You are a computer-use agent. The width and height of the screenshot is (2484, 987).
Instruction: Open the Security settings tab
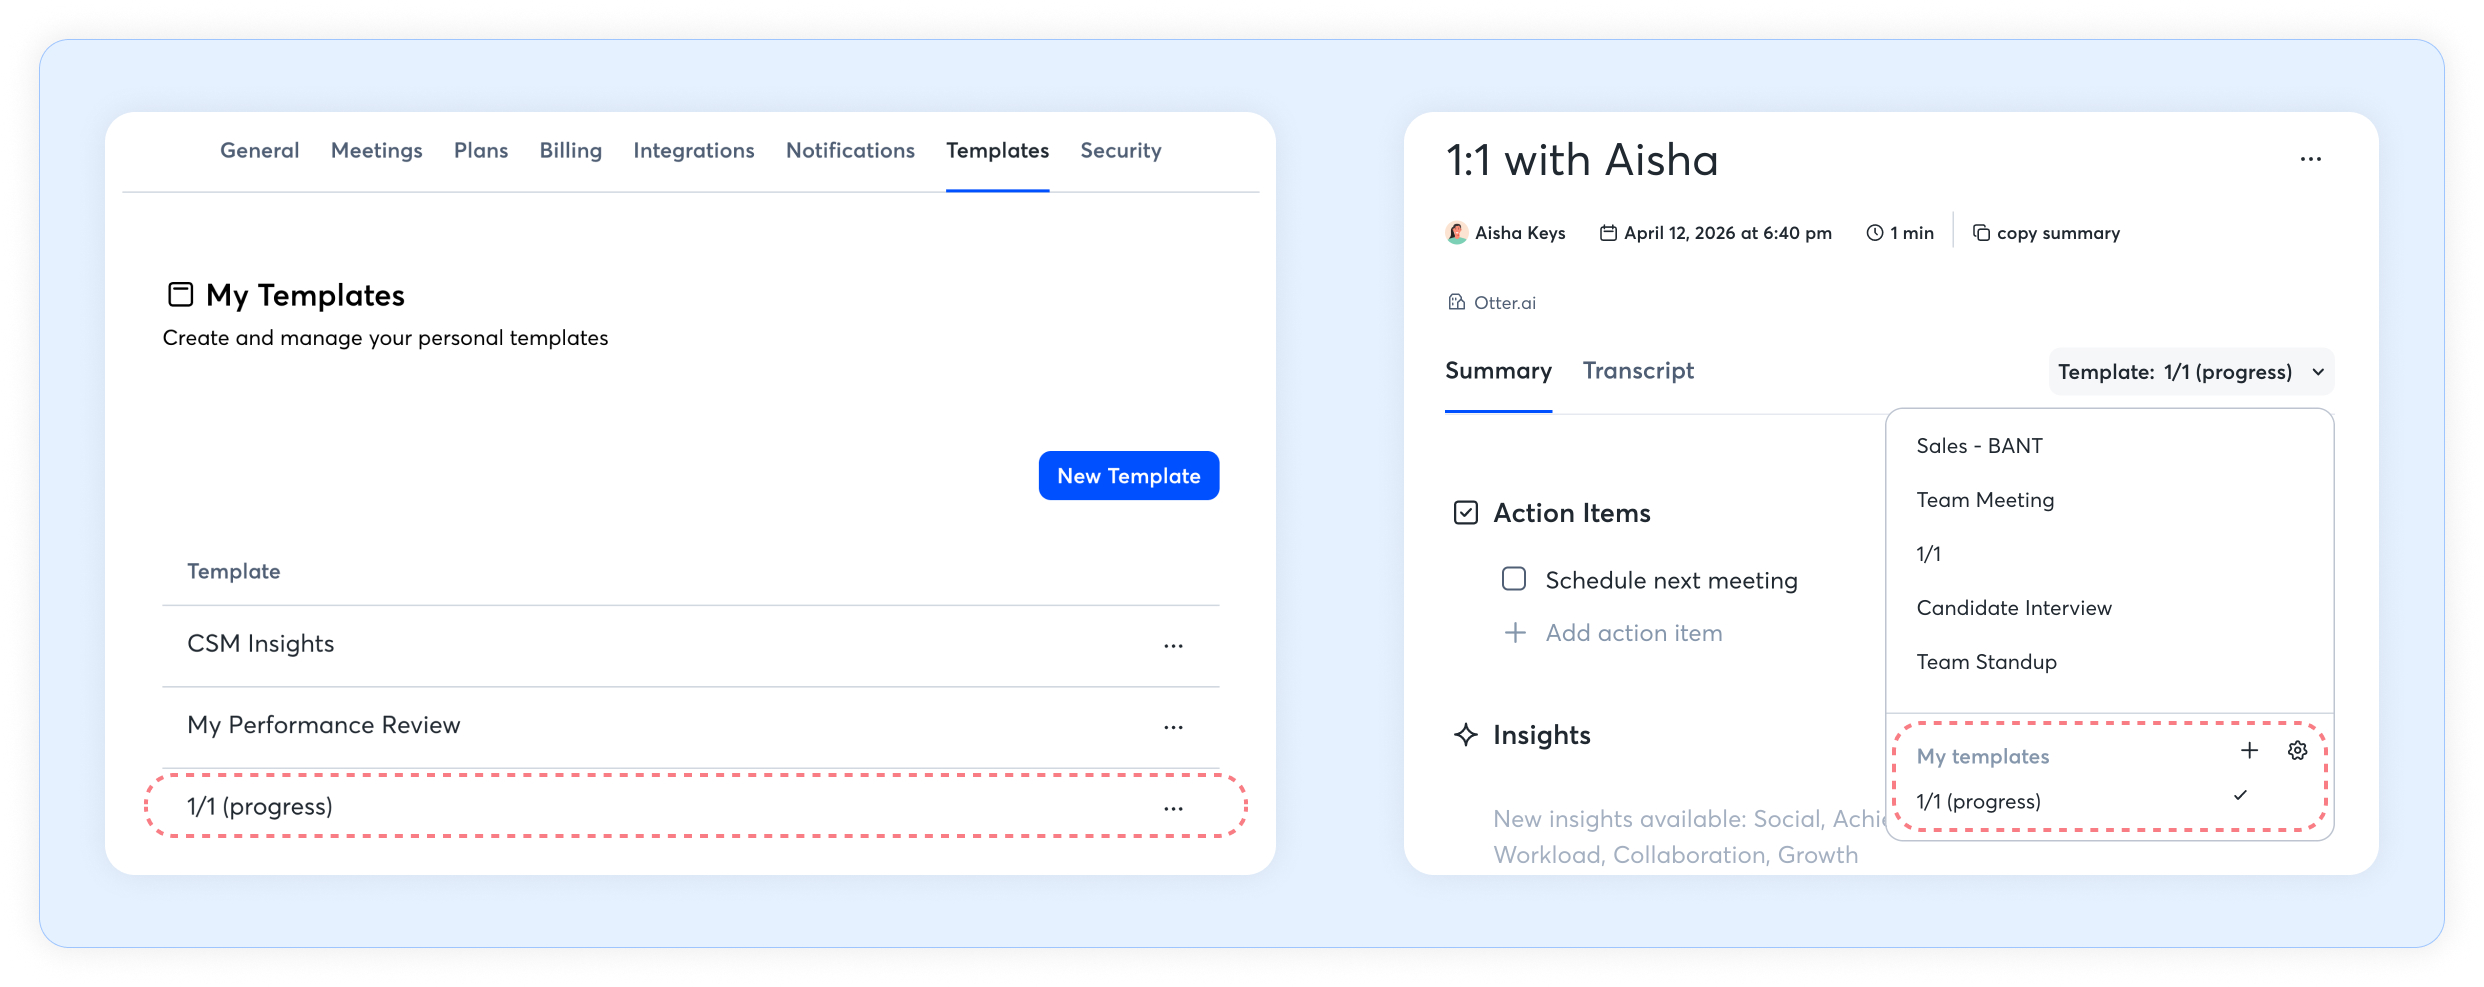pos(1120,151)
